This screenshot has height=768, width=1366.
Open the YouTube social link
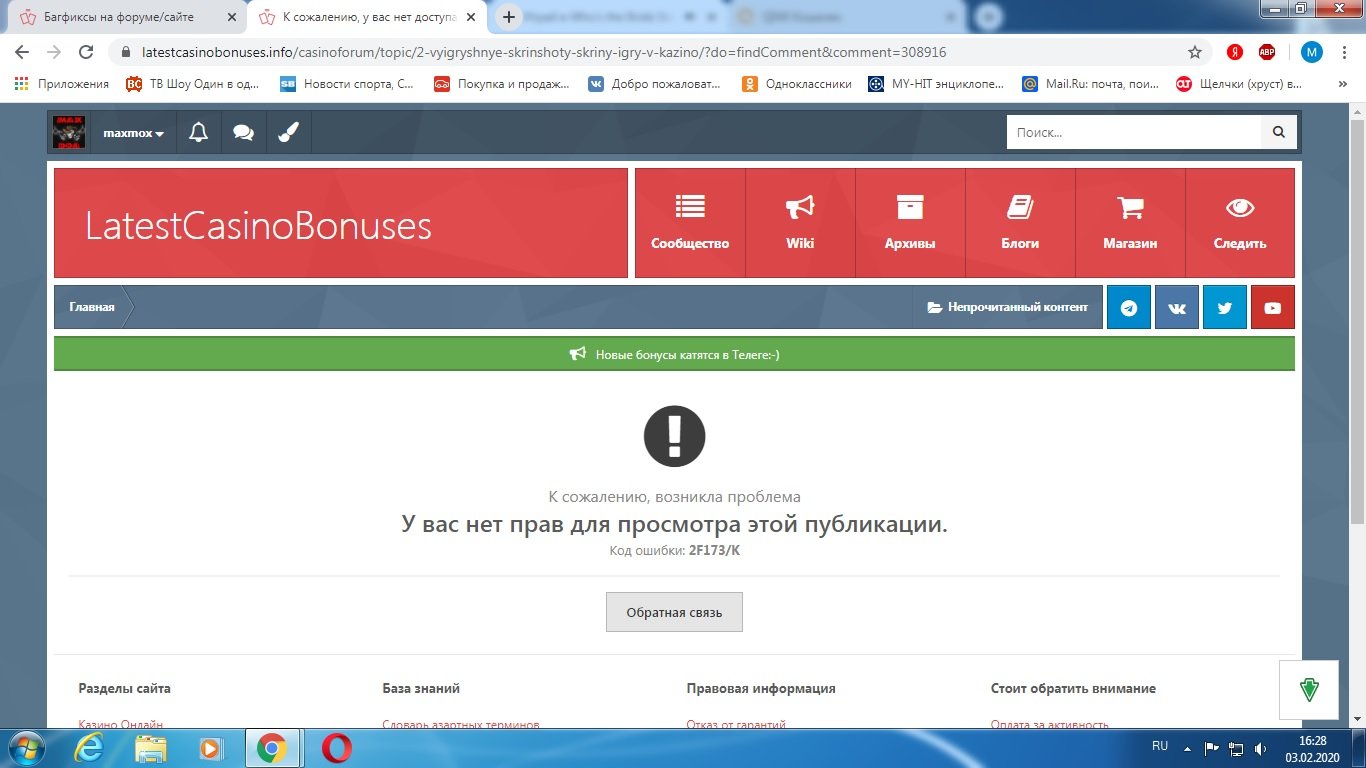pyautogui.click(x=1272, y=308)
